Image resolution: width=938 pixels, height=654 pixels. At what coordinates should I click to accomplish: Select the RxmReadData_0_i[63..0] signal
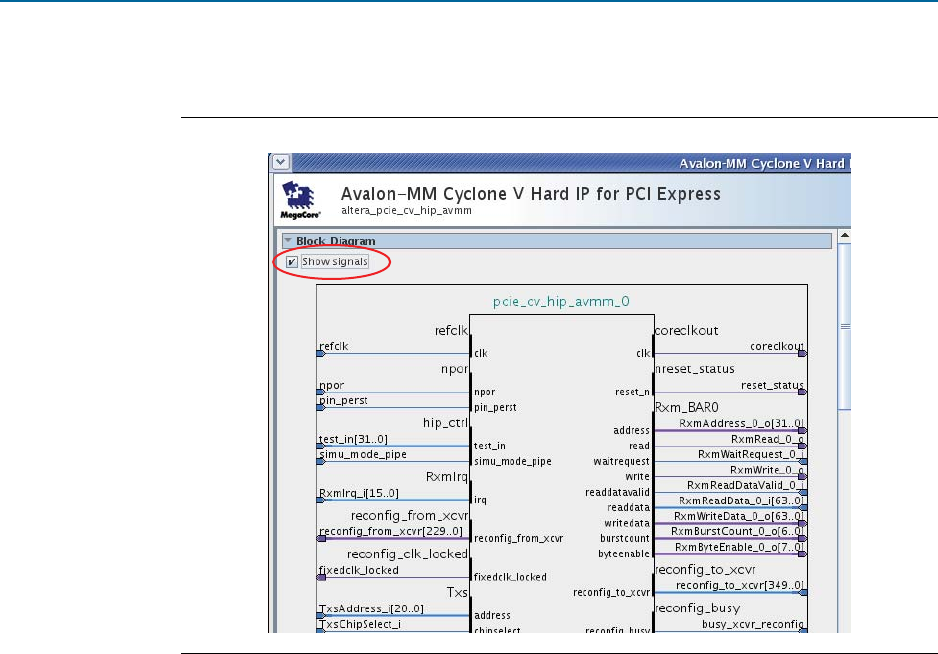tap(741, 501)
